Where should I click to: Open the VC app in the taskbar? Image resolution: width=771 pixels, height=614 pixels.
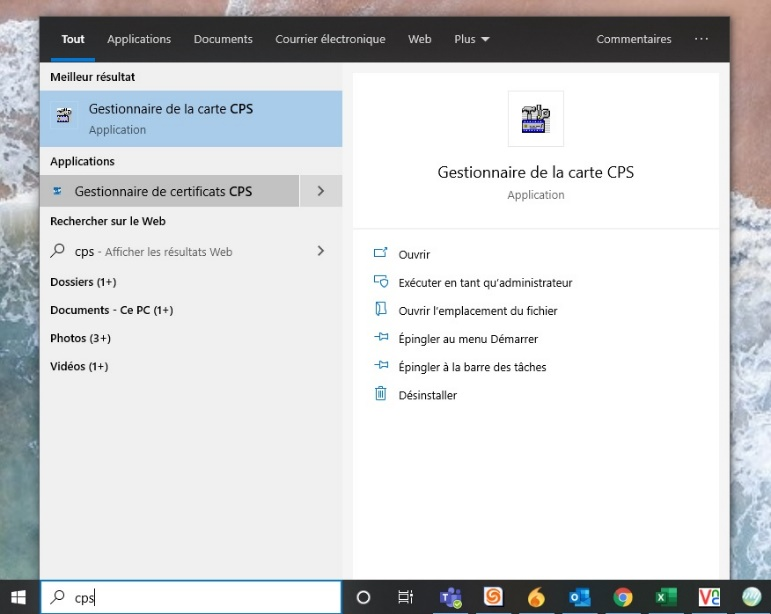click(709, 597)
